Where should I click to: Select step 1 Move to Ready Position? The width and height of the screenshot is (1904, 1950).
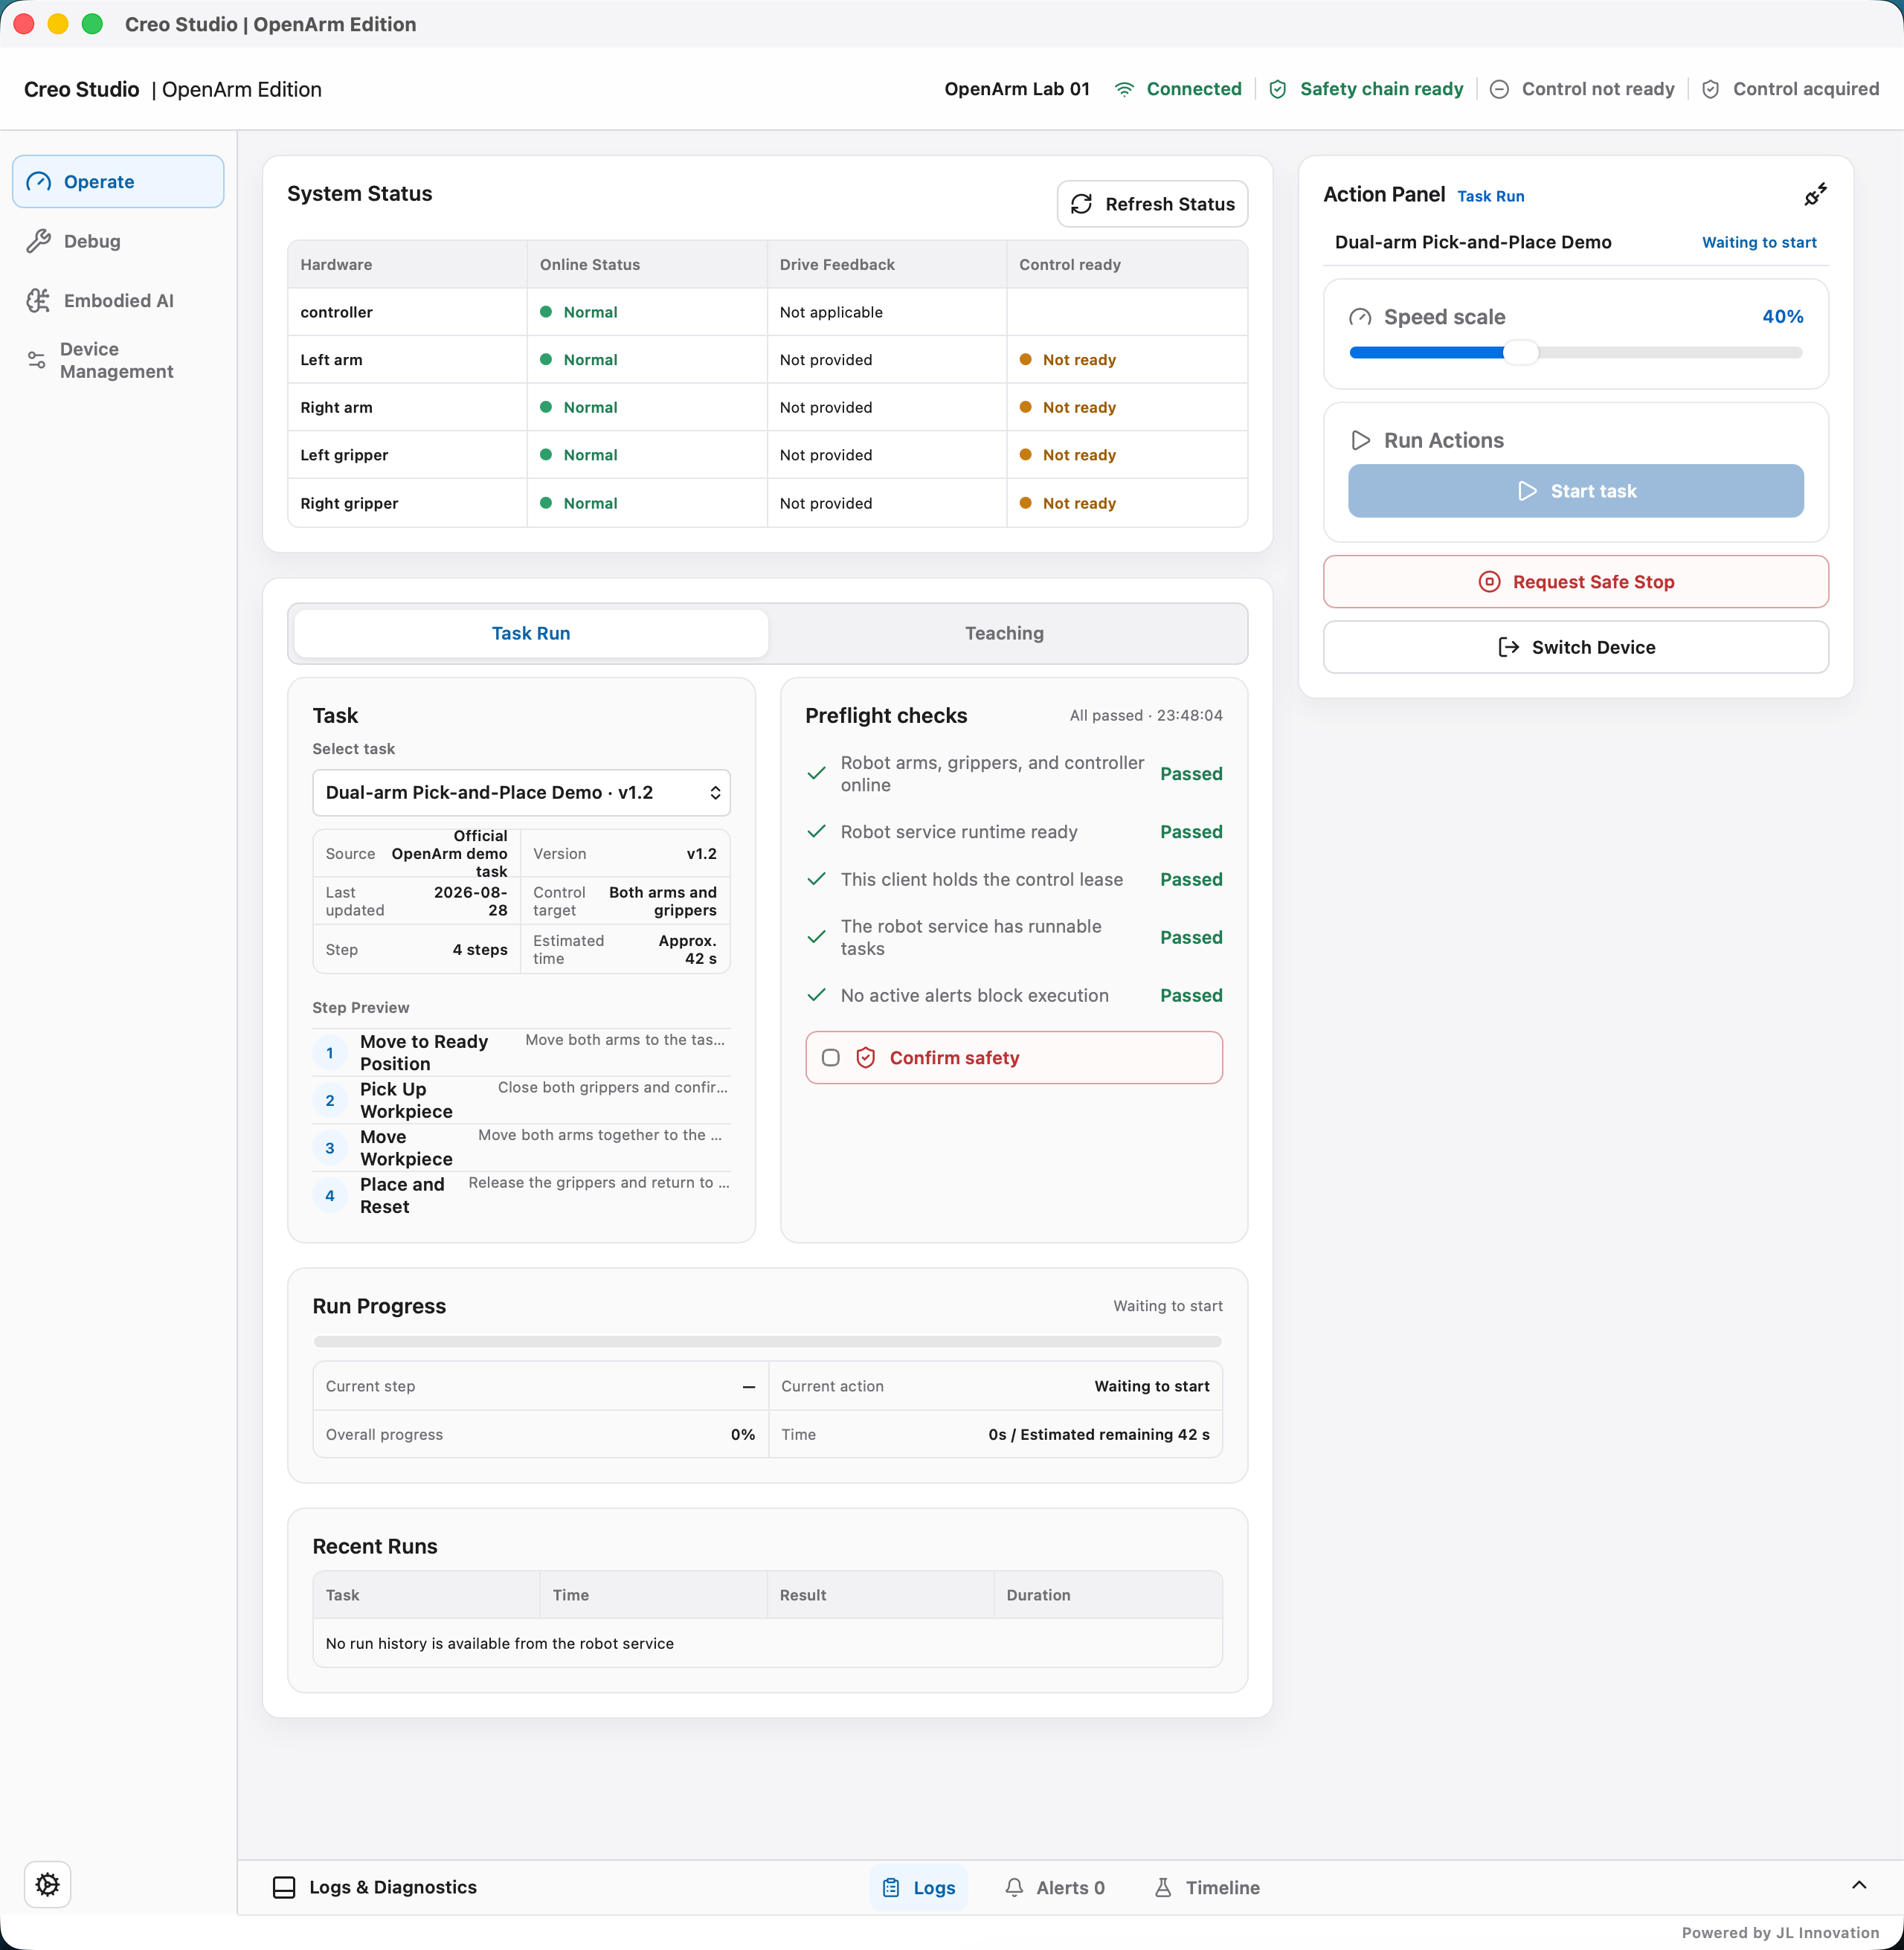521,1052
